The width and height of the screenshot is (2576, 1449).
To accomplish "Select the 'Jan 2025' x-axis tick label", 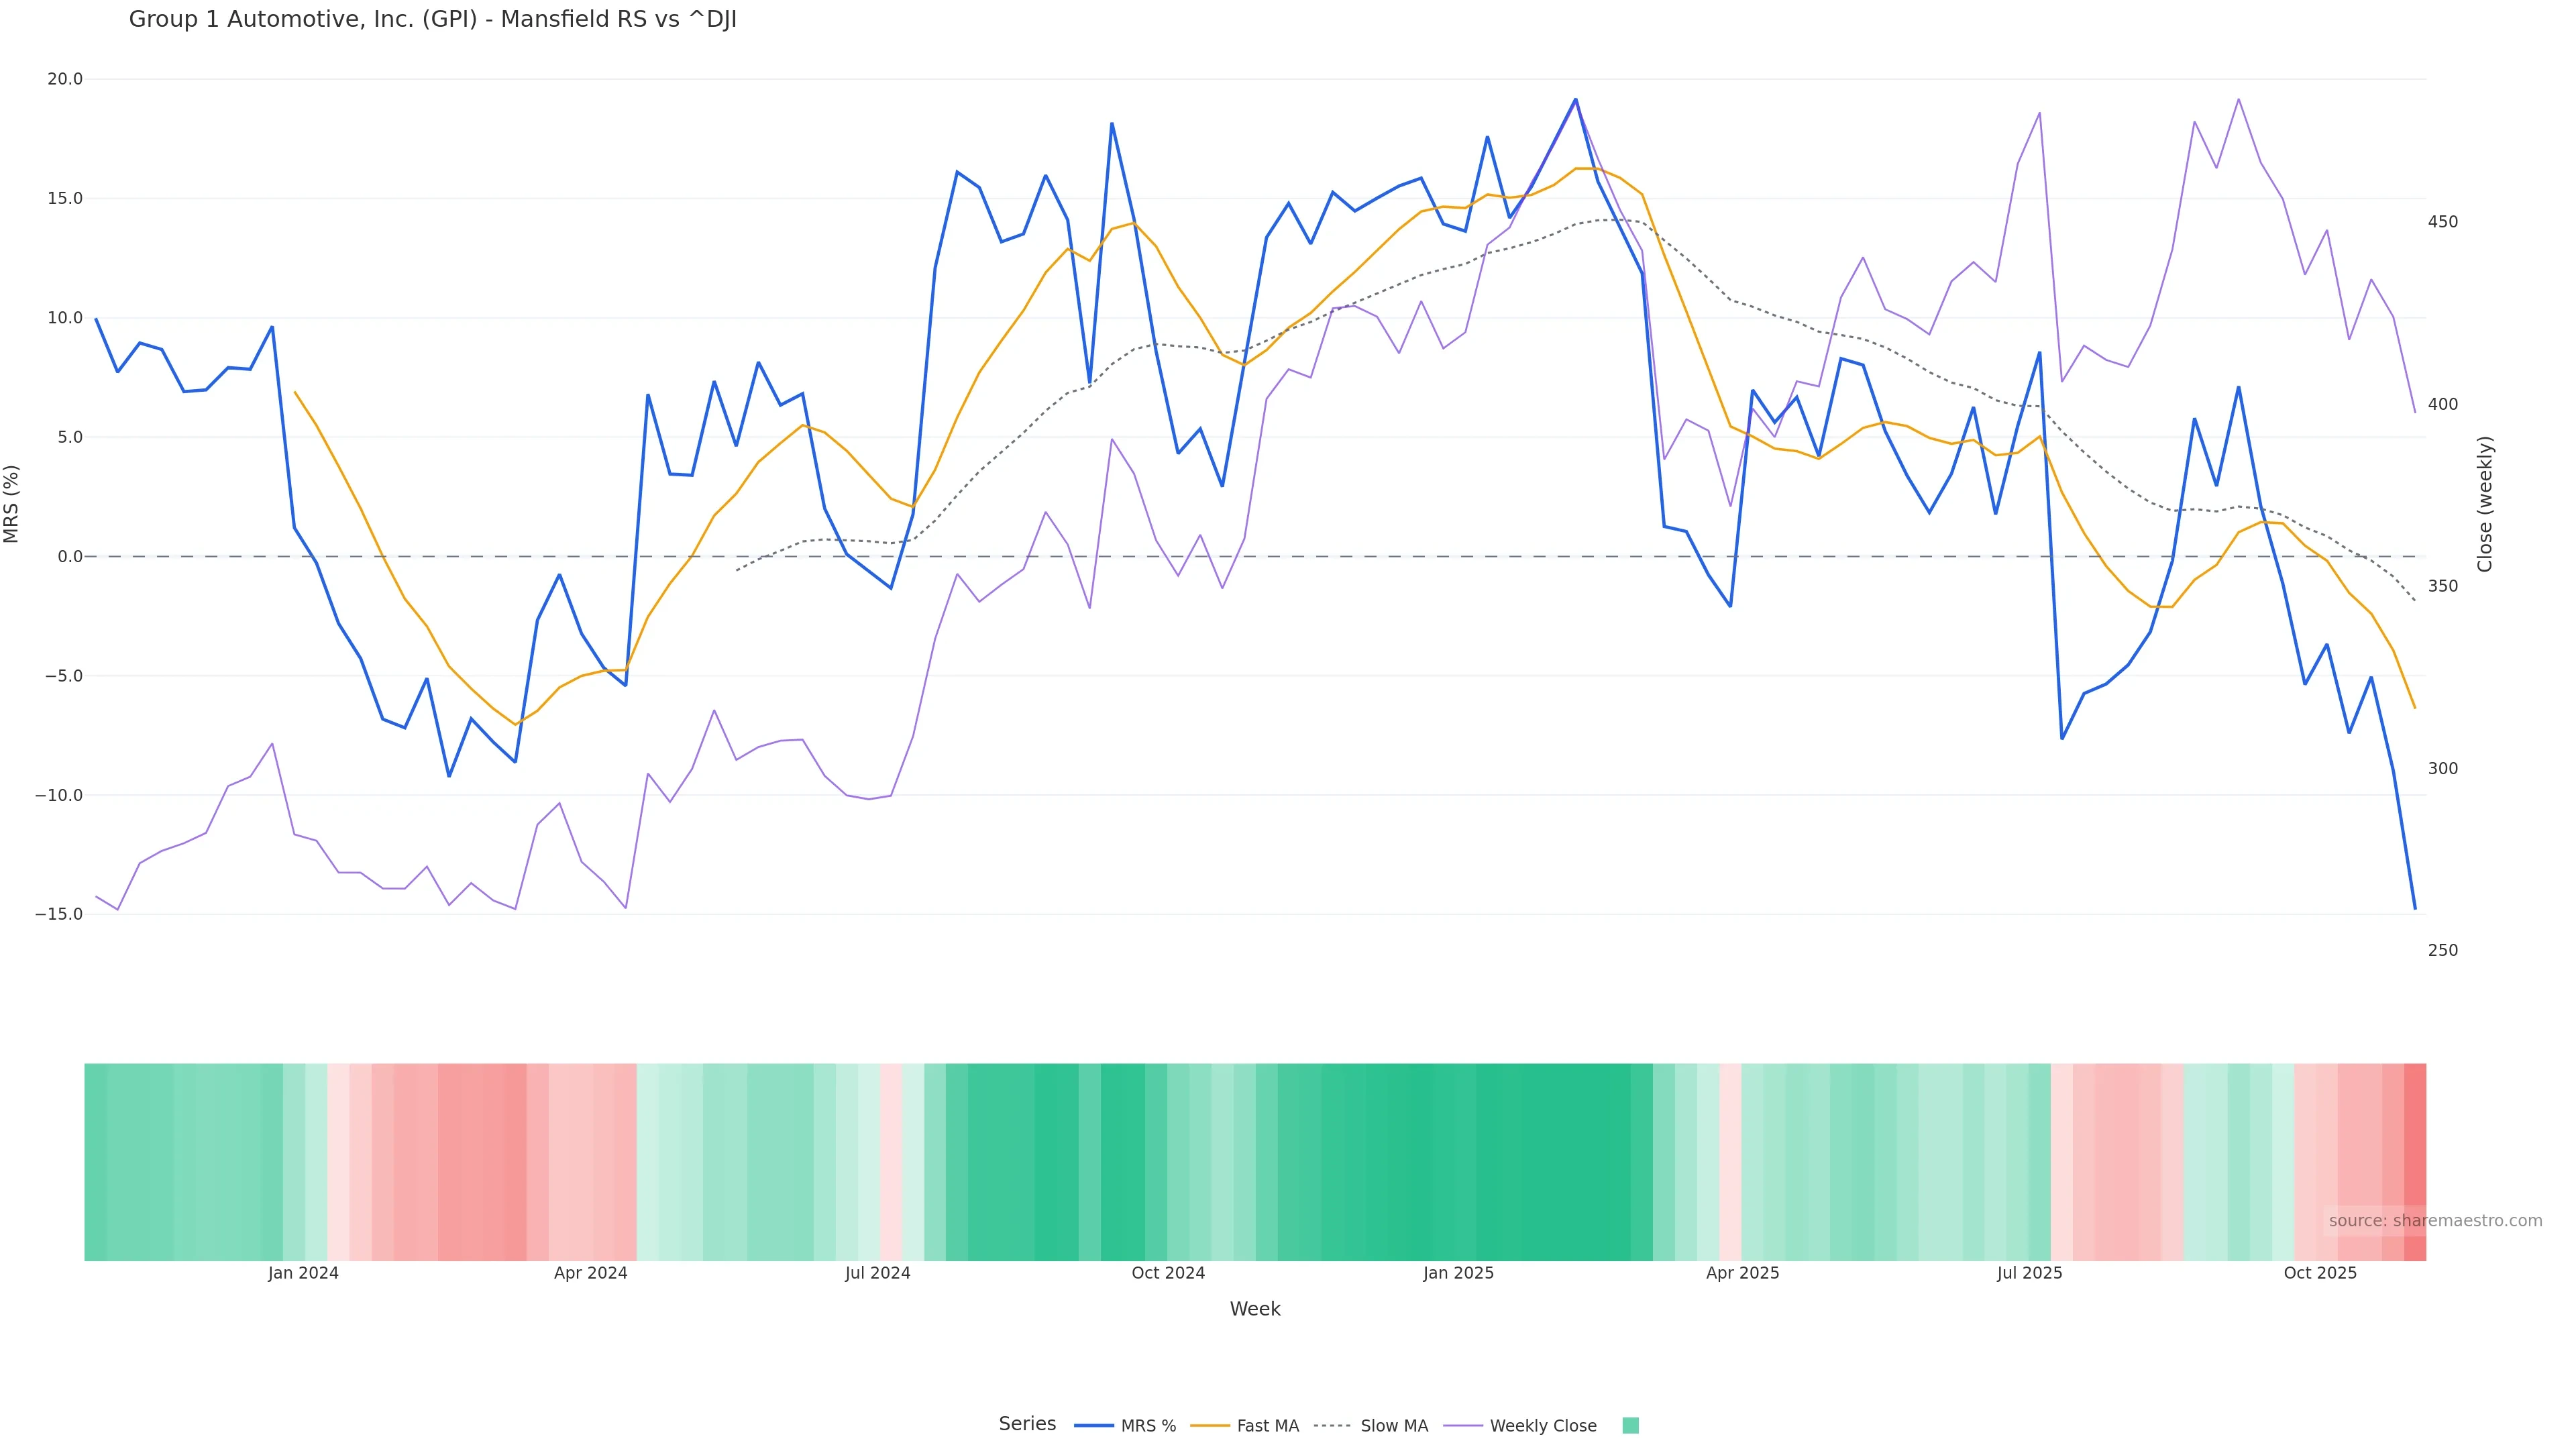I will pyautogui.click(x=1458, y=1273).
